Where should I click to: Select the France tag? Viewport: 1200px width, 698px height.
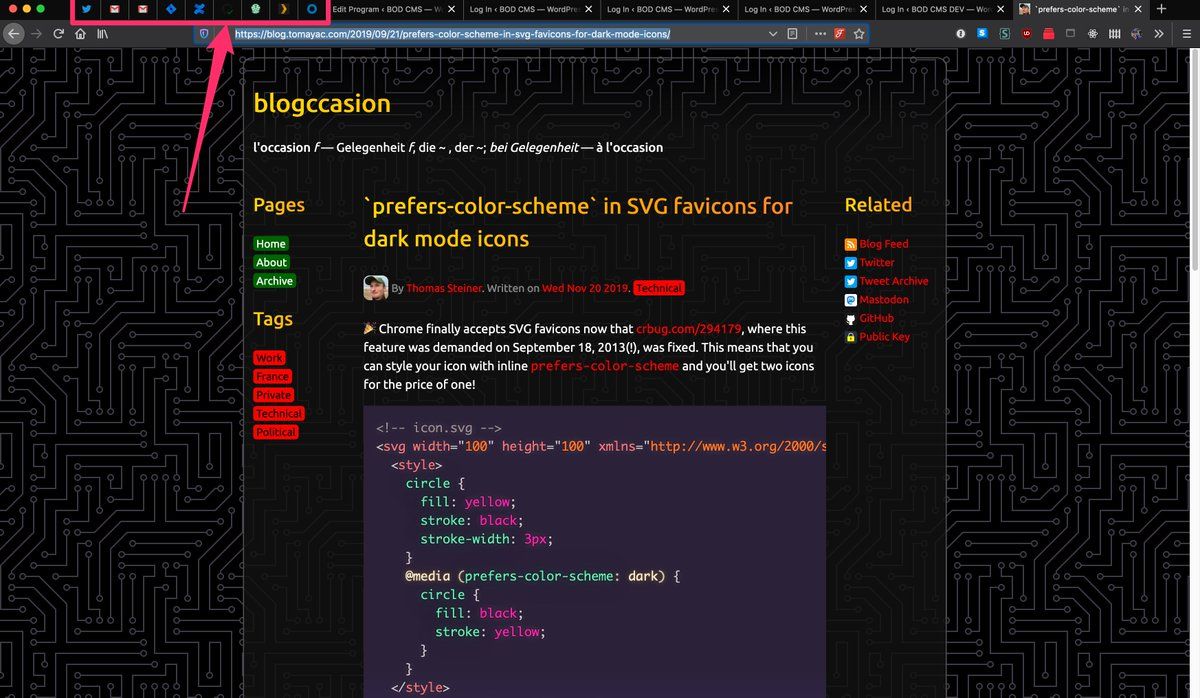[272, 376]
